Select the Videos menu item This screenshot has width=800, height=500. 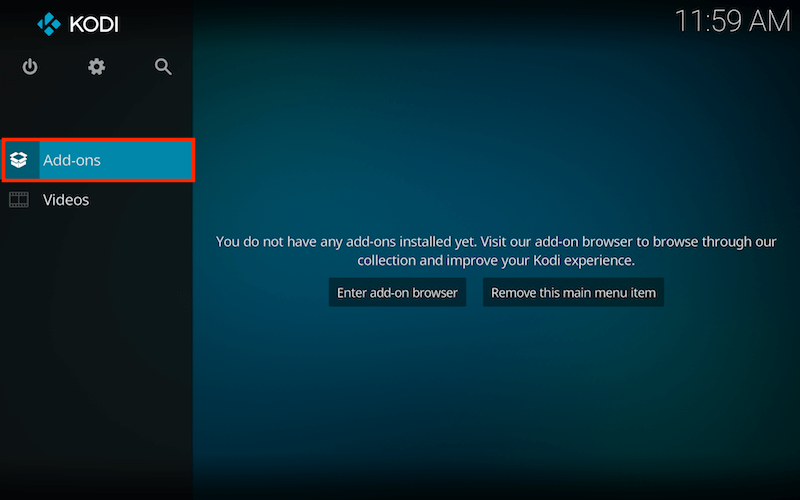97,199
